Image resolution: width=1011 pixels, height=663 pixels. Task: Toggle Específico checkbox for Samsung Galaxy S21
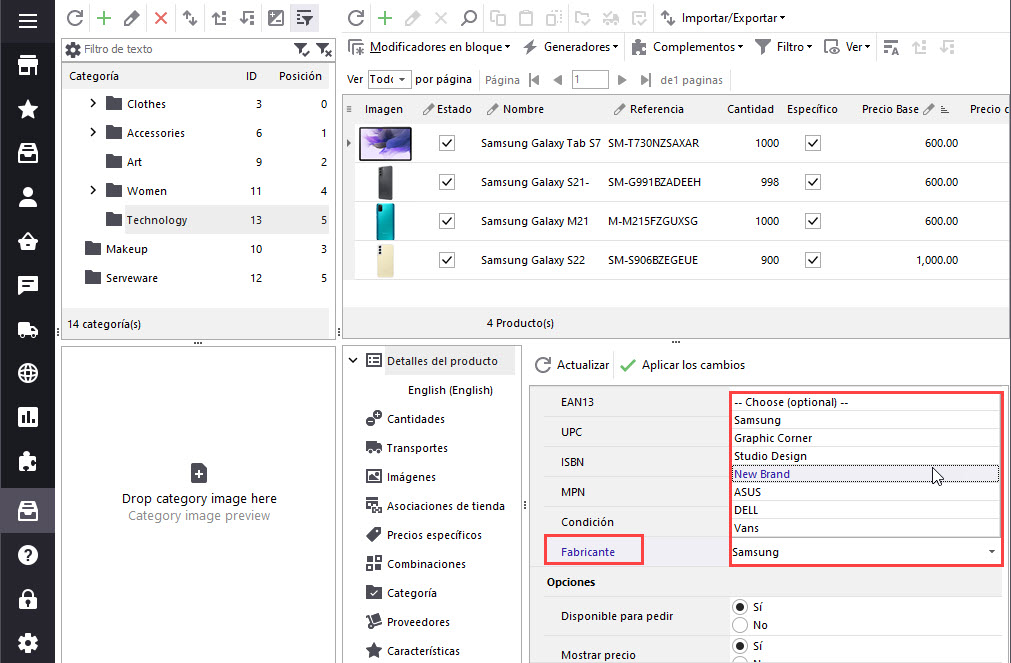point(813,182)
